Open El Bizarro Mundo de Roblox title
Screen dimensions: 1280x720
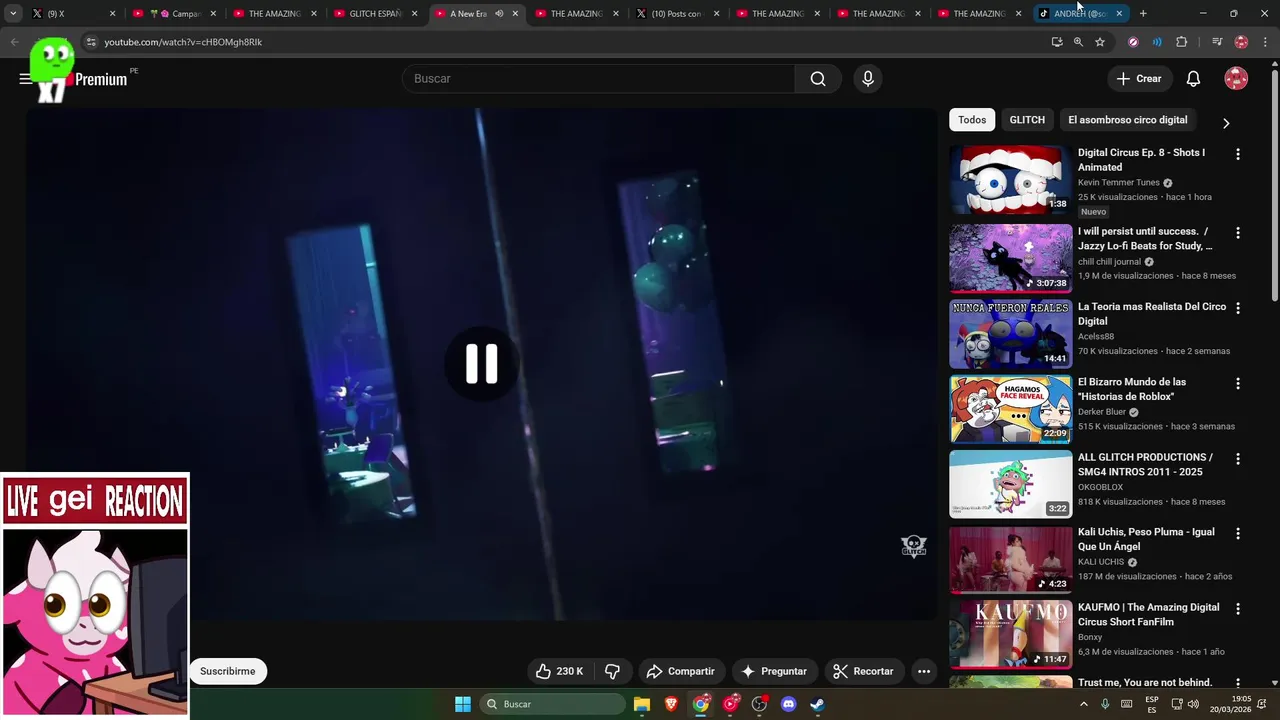[1132, 389]
